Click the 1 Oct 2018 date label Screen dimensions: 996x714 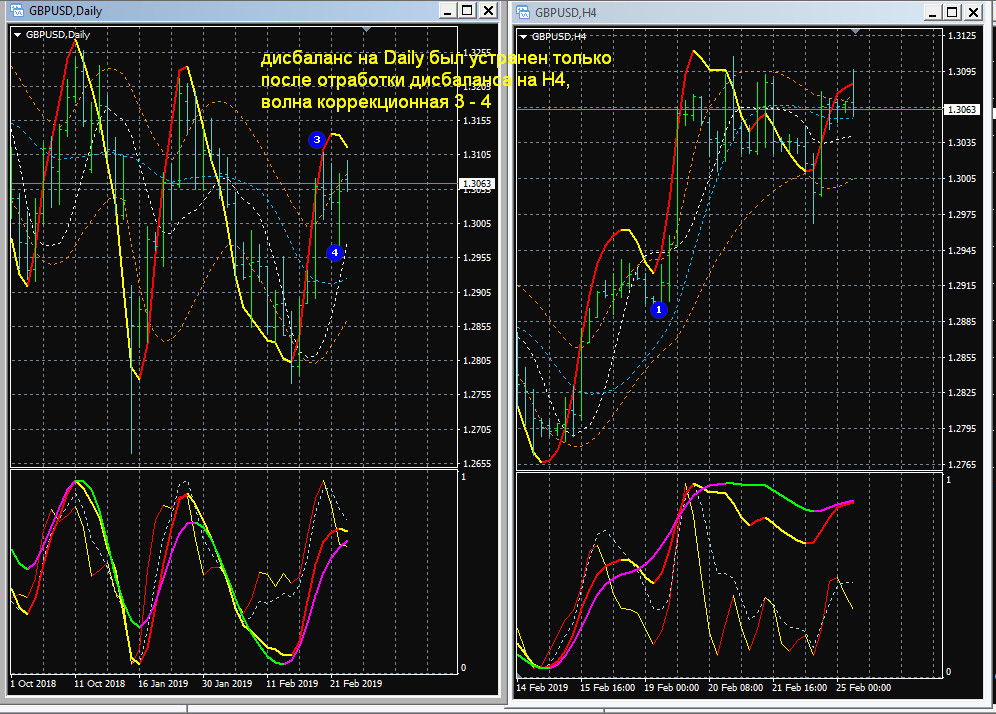click(x=33, y=684)
